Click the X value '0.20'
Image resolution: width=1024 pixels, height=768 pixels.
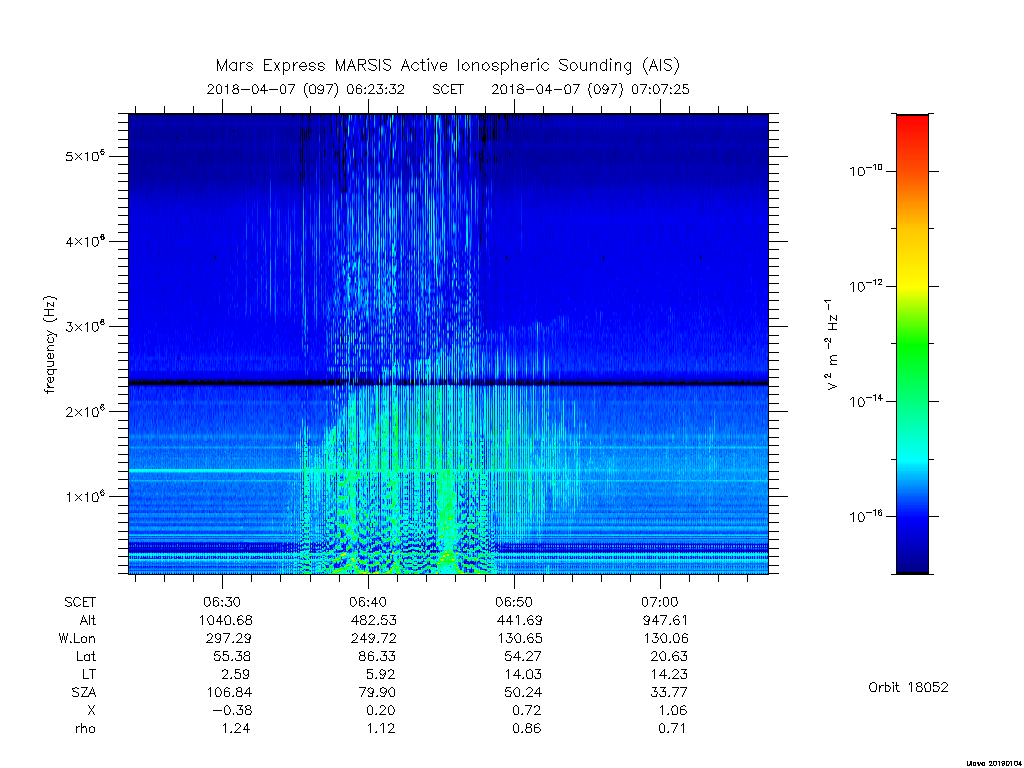point(381,711)
